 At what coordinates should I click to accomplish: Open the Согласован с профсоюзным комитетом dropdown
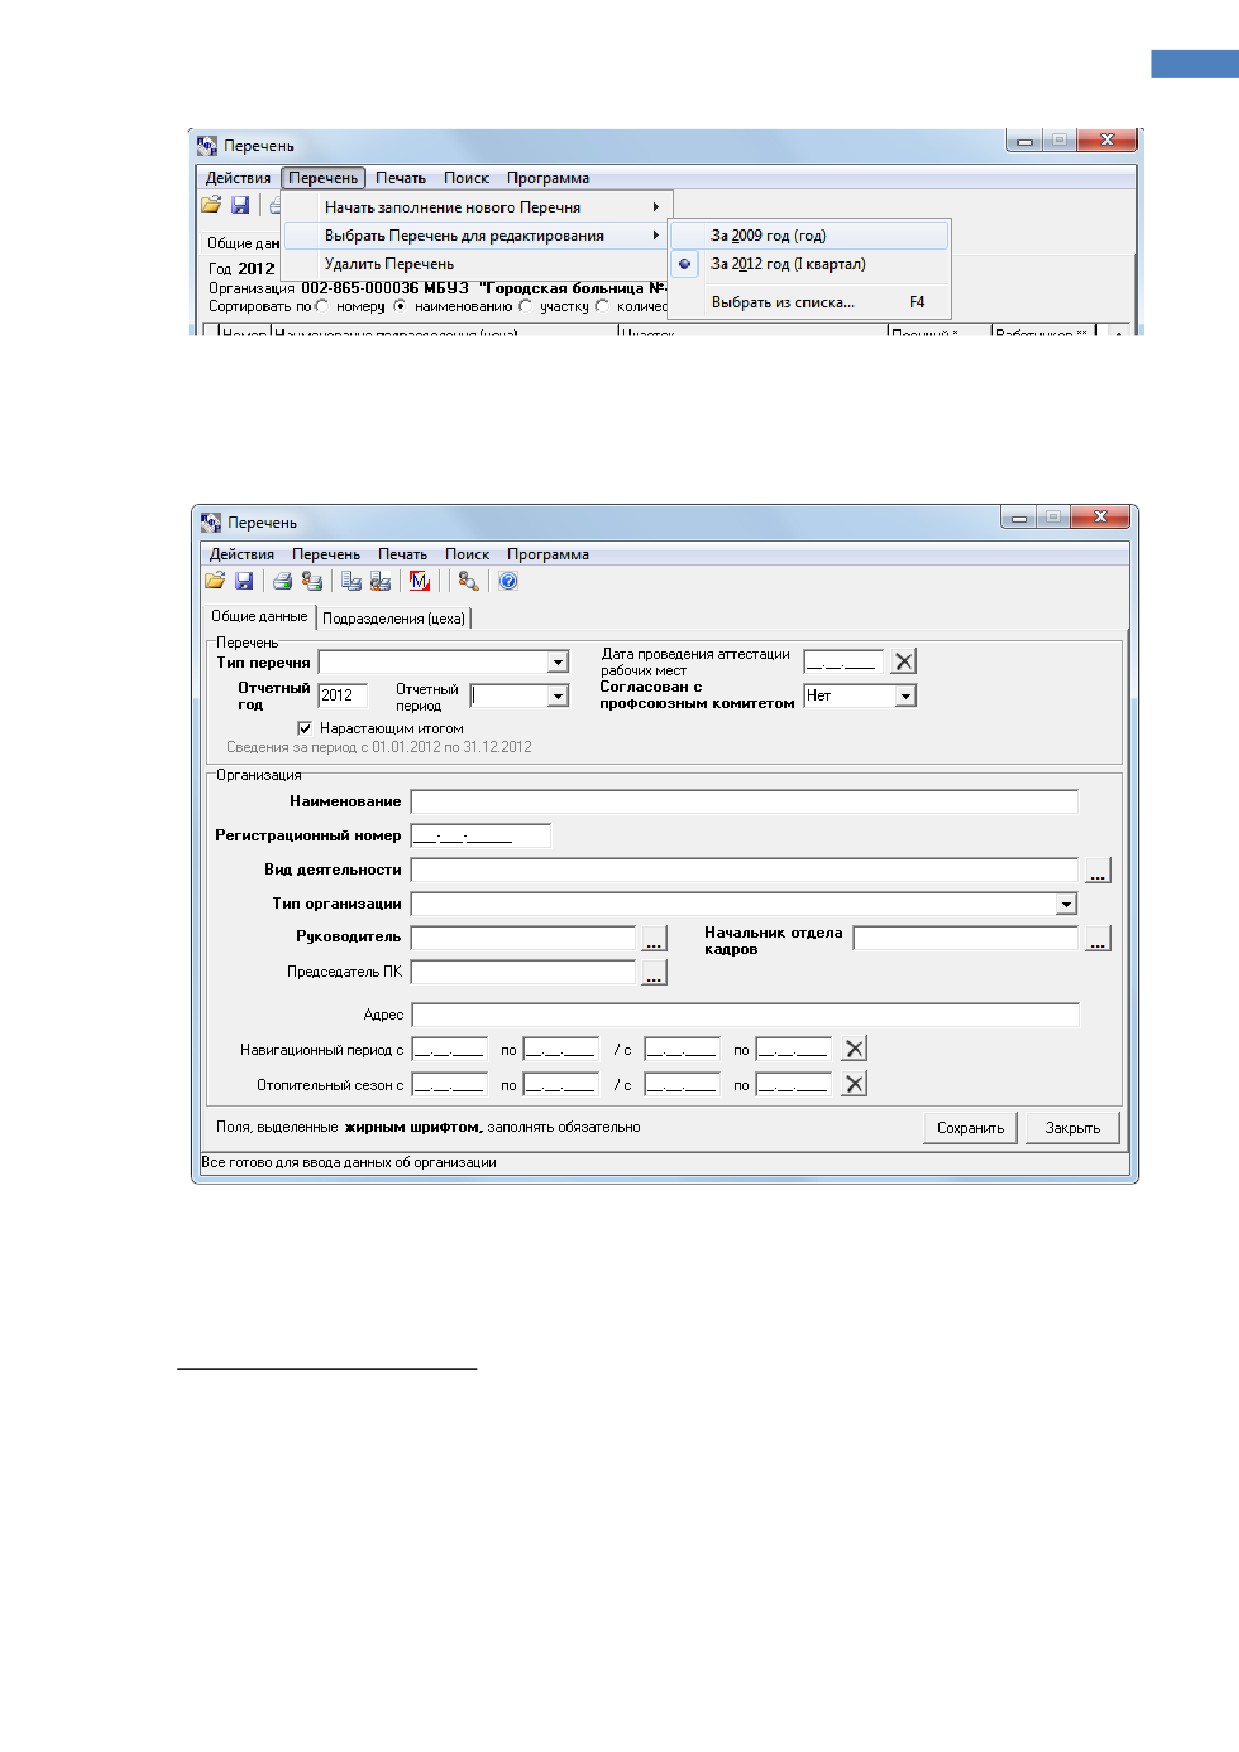pos(905,696)
